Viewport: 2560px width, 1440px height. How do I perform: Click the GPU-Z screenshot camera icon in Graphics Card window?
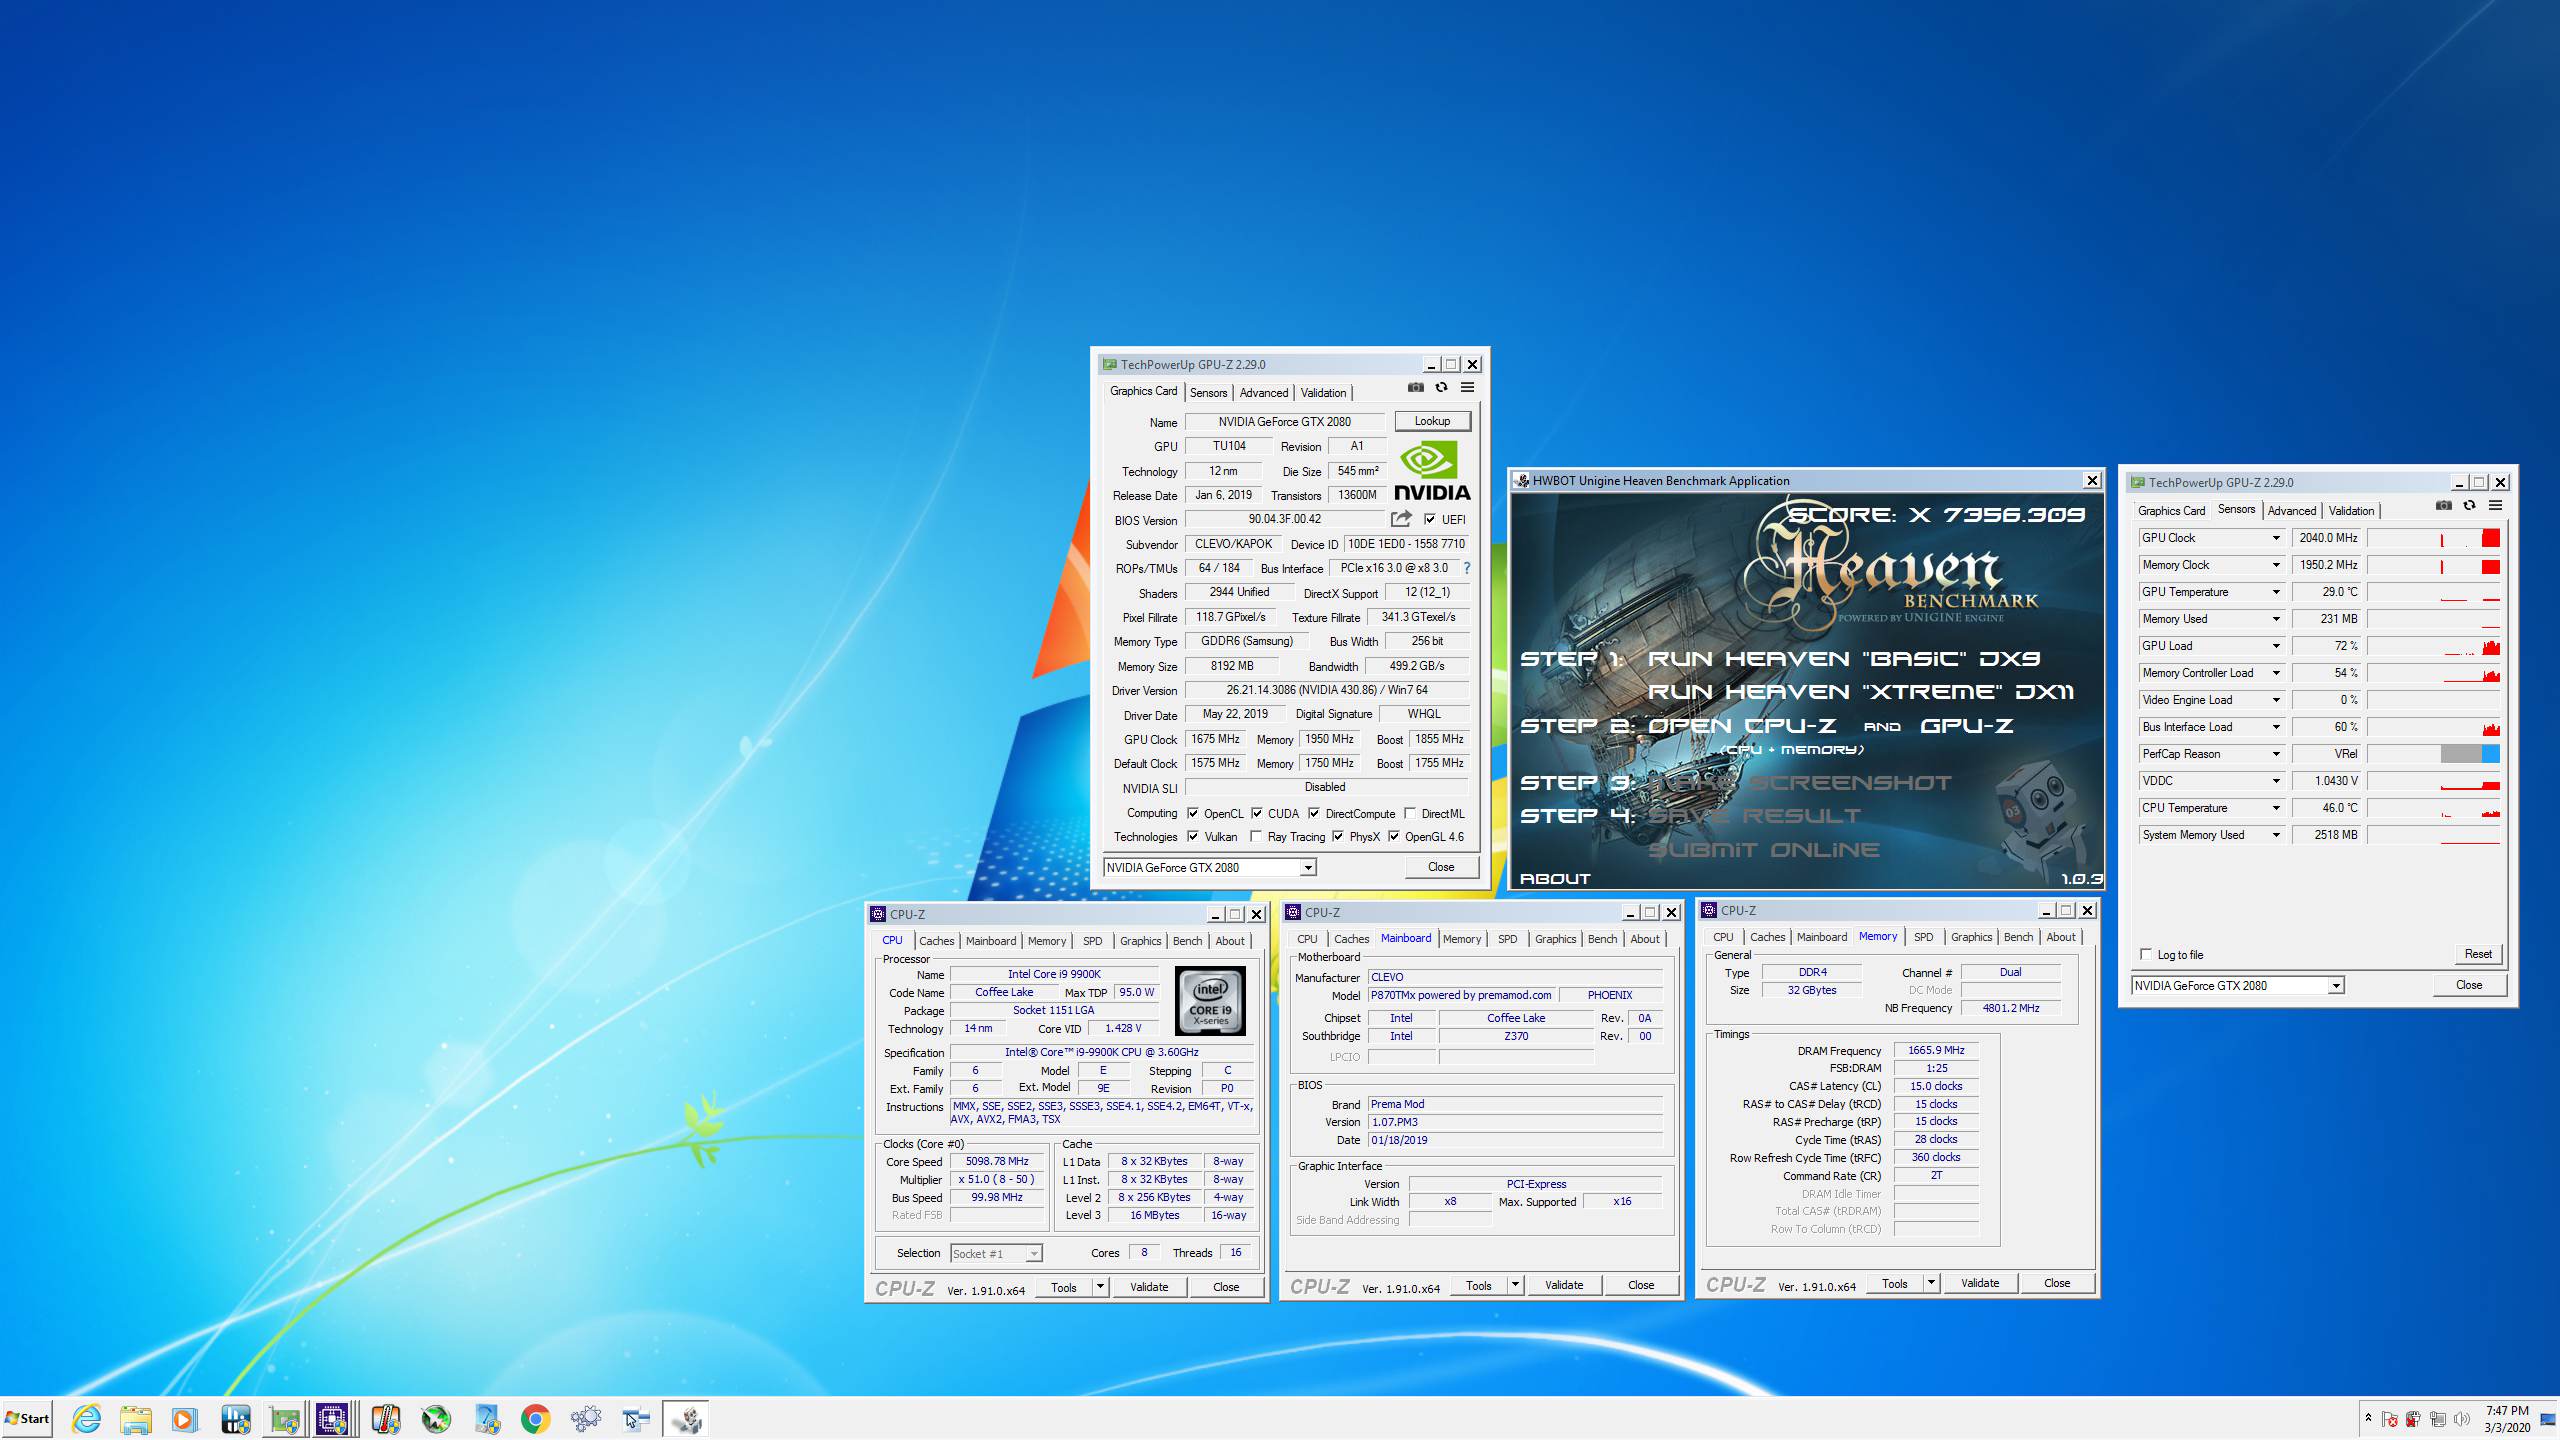(1415, 388)
